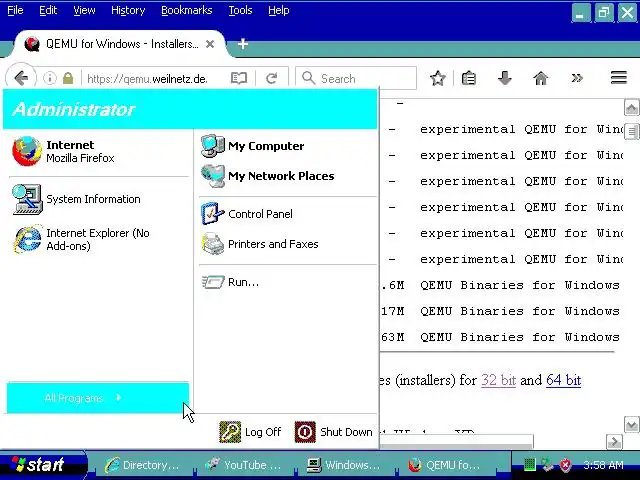Viewport: 640px width, 480px height.
Task: Open the View menu
Action: point(84,10)
